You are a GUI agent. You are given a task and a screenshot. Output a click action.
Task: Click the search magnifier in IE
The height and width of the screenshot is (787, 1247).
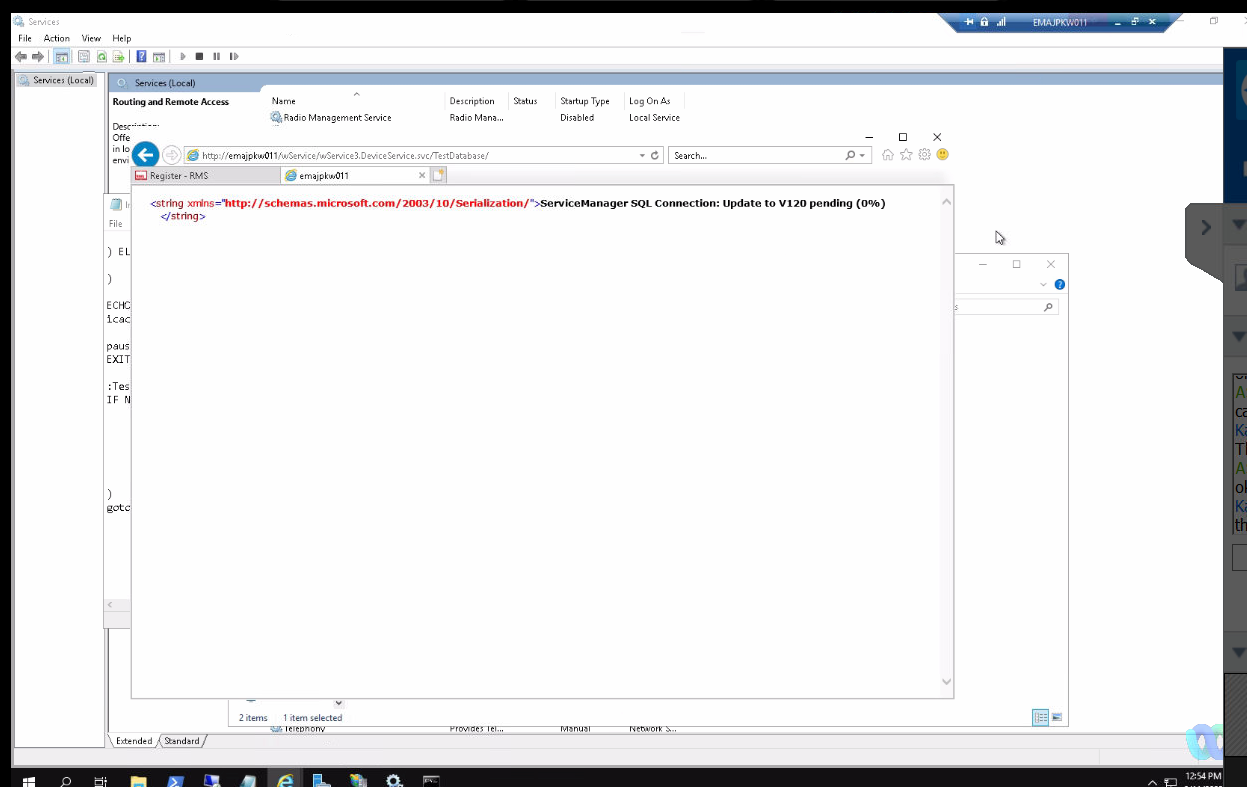850,156
